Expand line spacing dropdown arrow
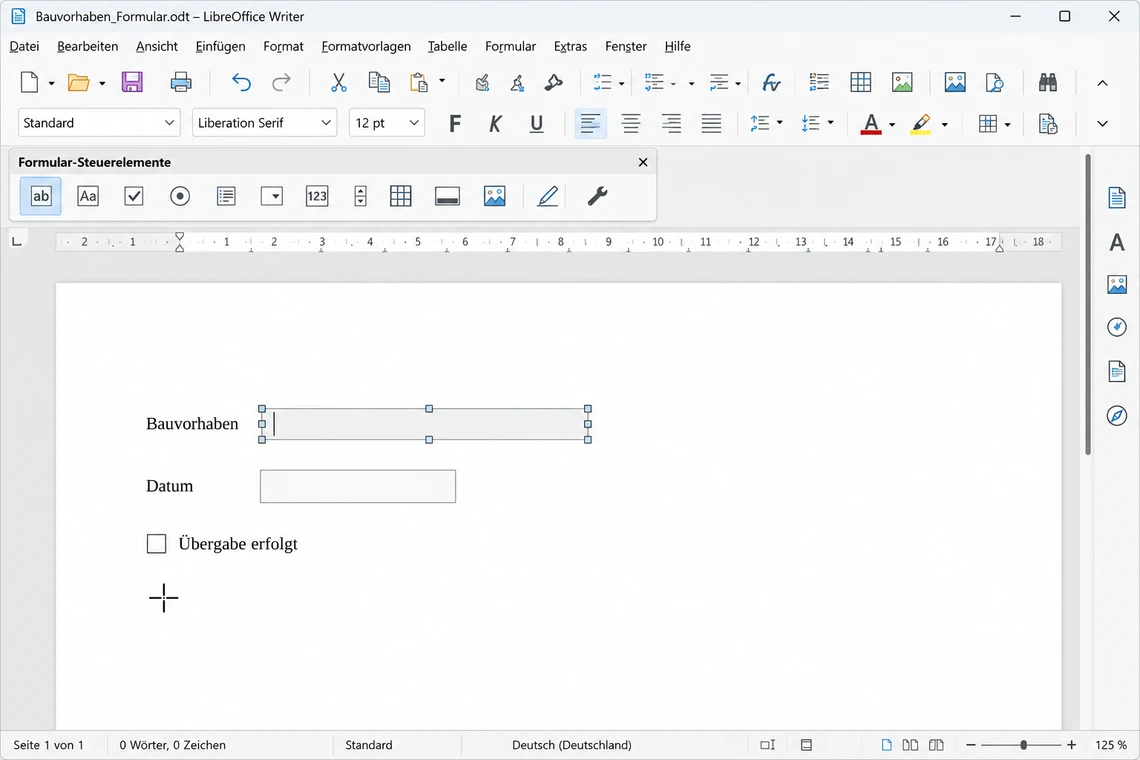Image resolution: width=1140 pixels, height=760 pixels. [779, 123]
